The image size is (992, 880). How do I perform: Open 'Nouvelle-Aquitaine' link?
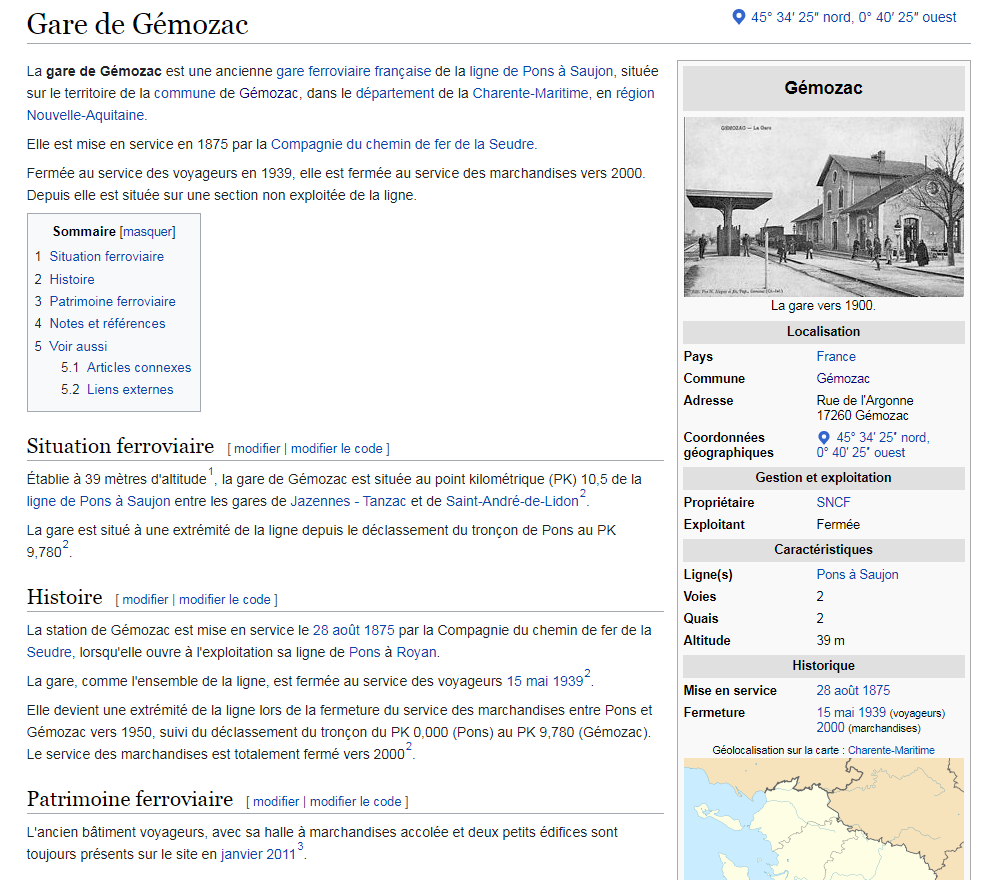(x=85, y=115)
